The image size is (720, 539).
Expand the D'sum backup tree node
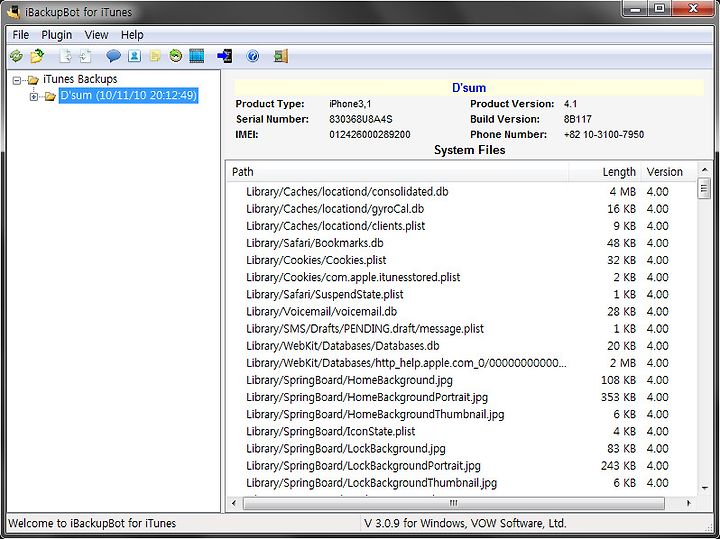point(34,96)
